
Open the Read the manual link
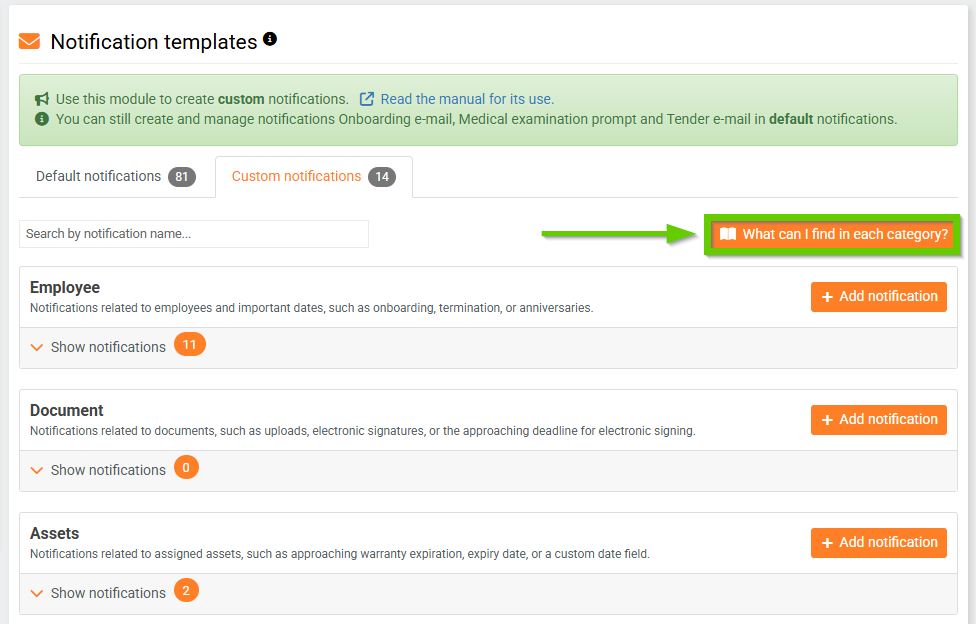[x=467, y=99]
